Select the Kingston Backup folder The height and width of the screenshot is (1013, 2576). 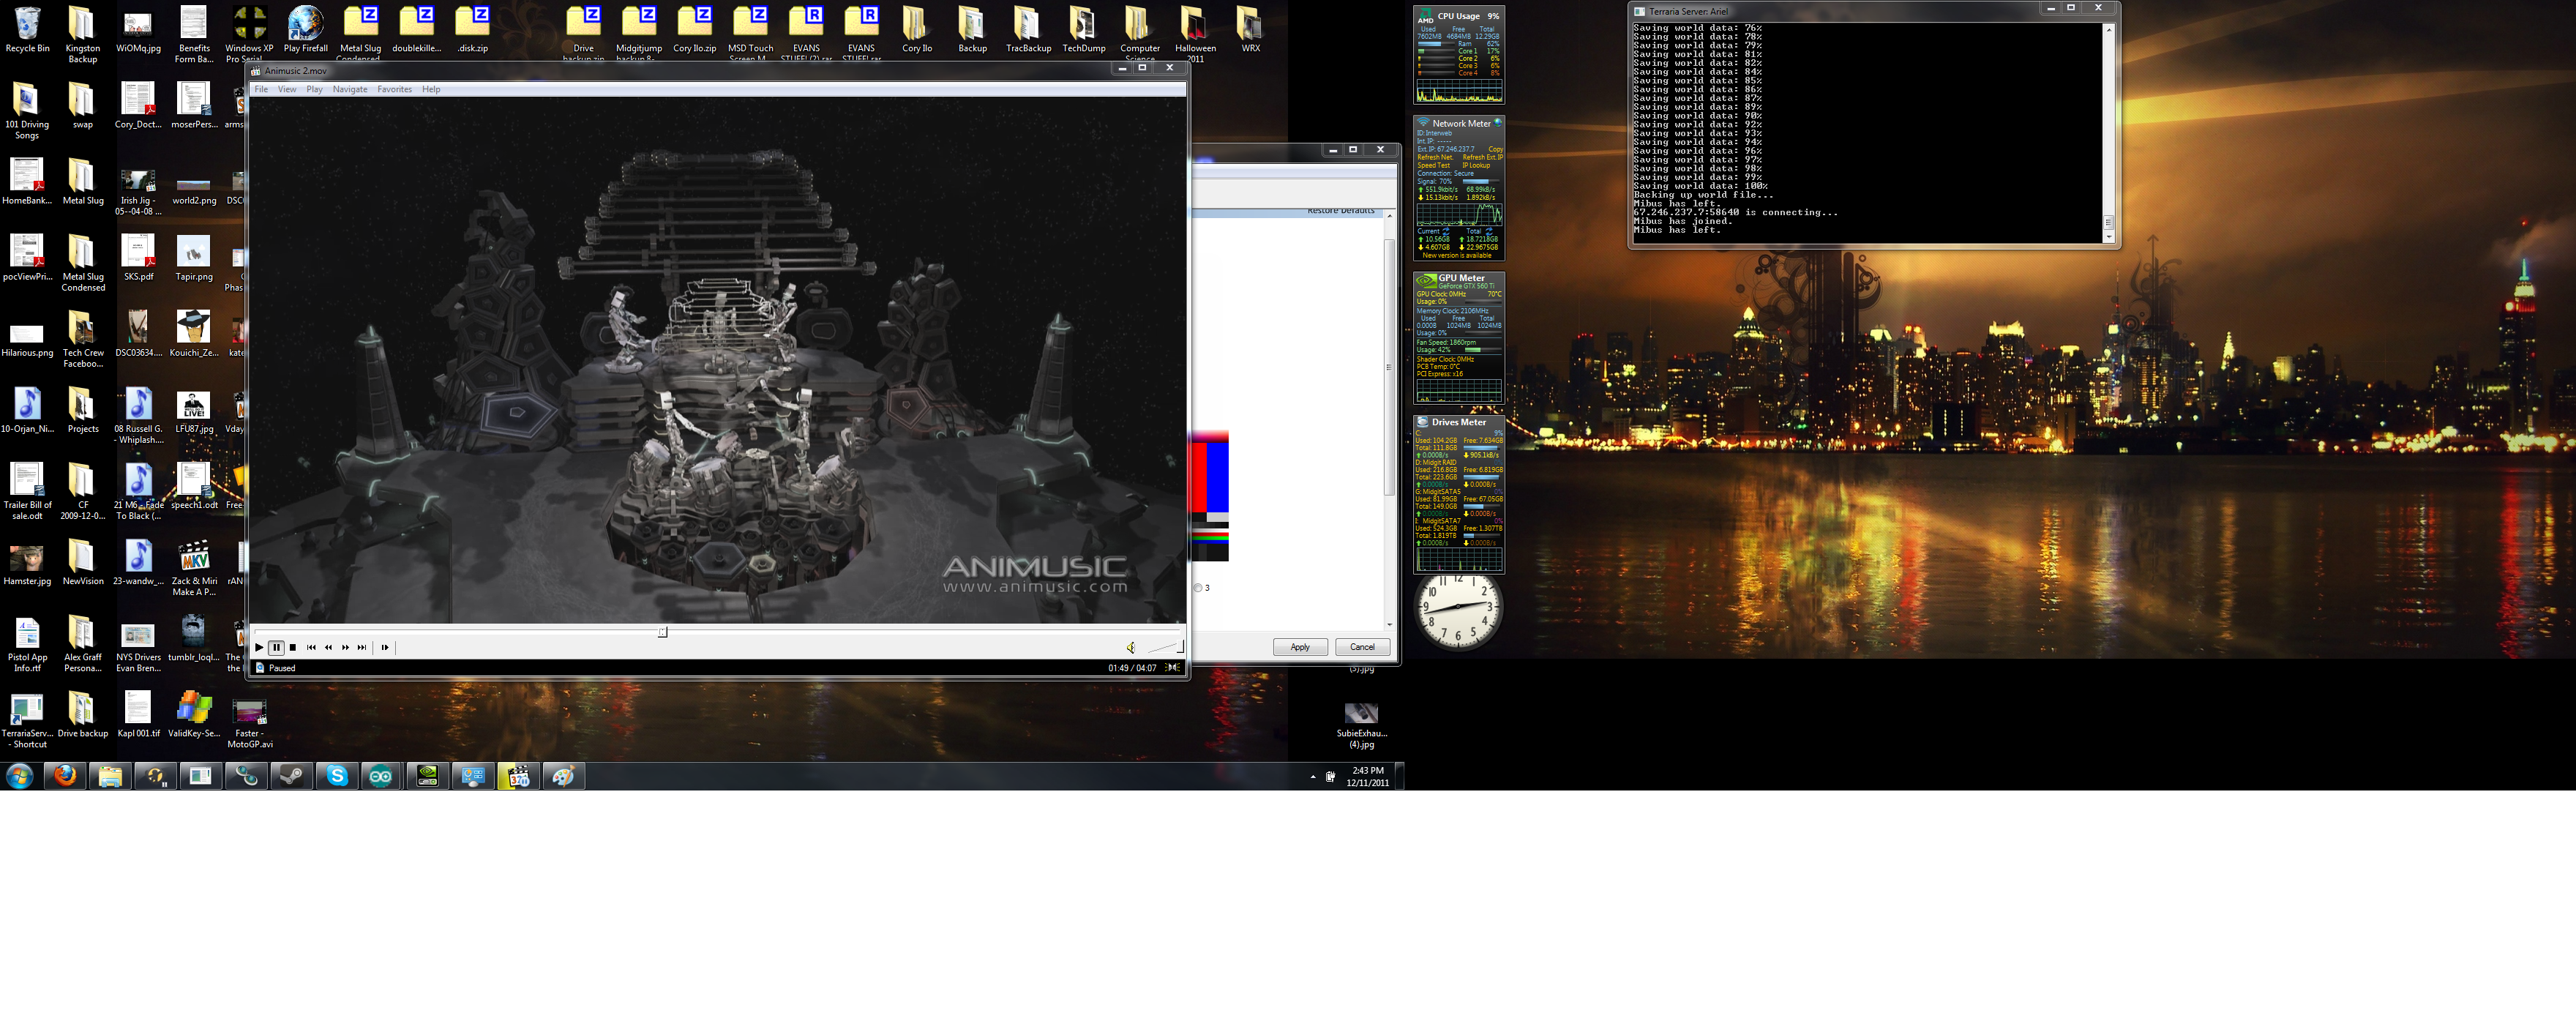(83, 35)
